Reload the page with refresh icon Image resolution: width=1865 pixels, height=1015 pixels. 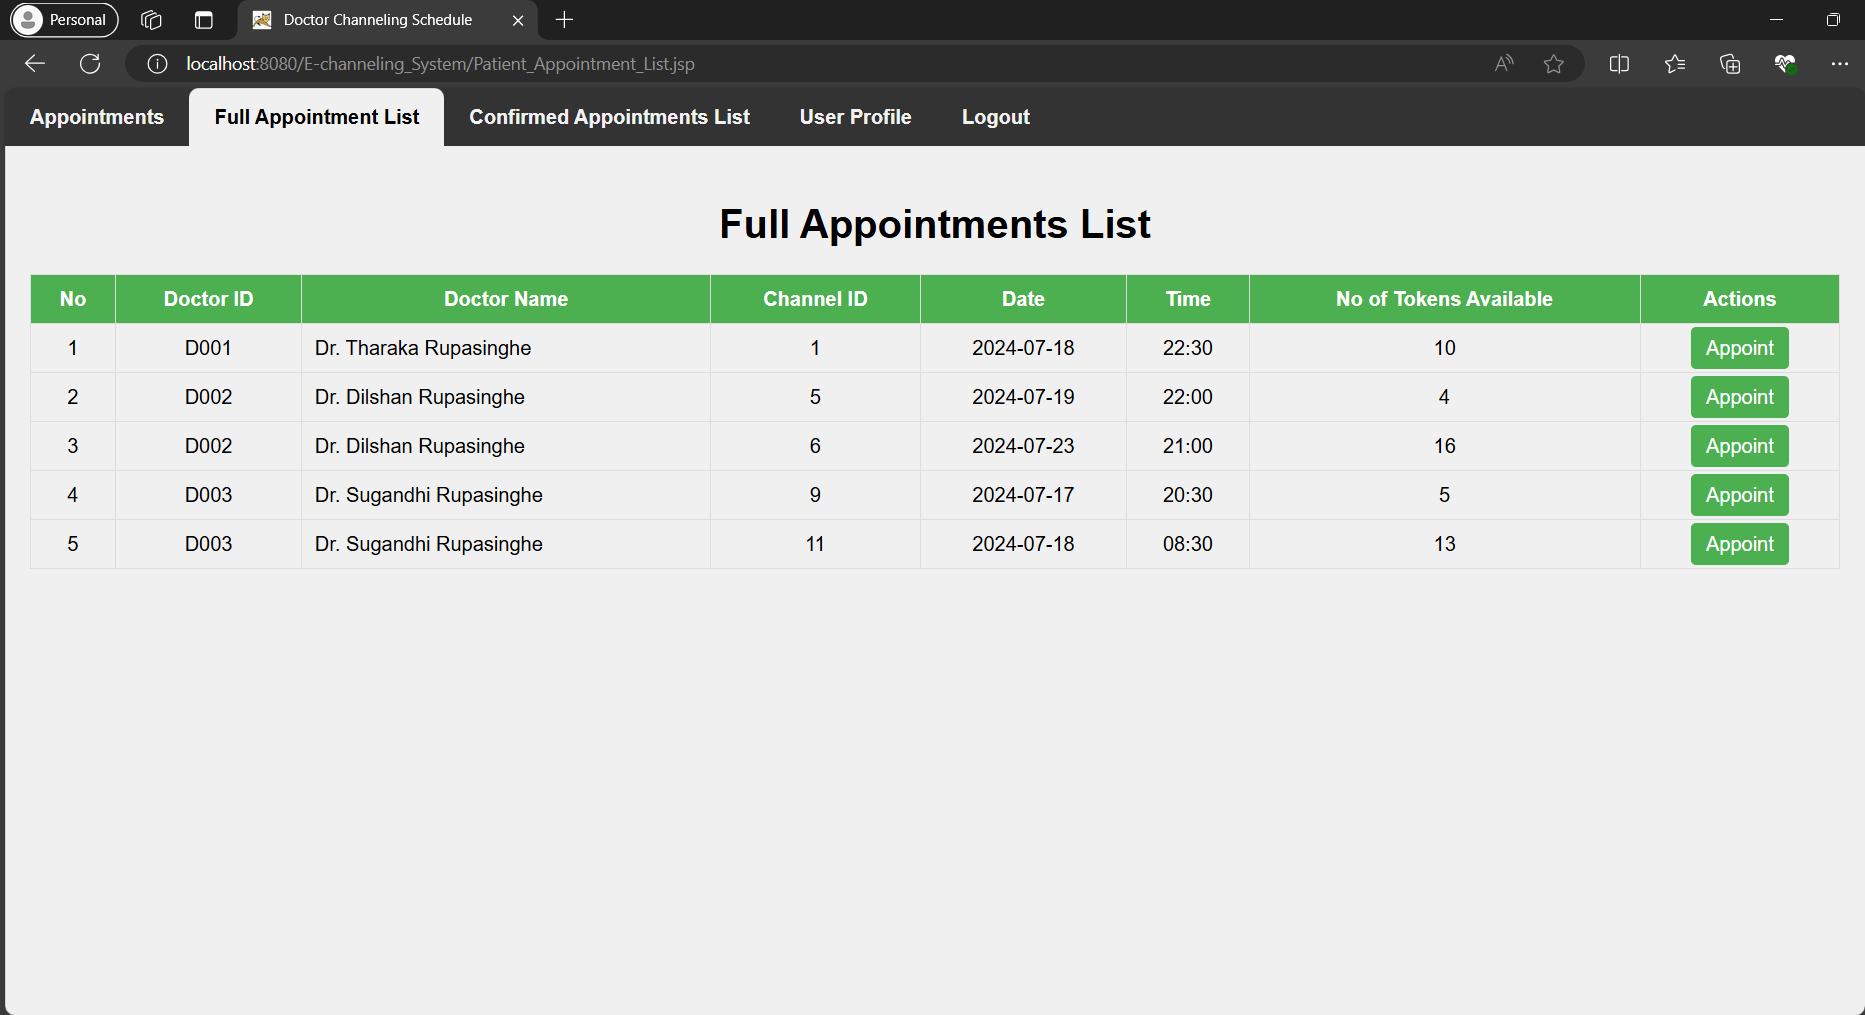tap(90, 64)
